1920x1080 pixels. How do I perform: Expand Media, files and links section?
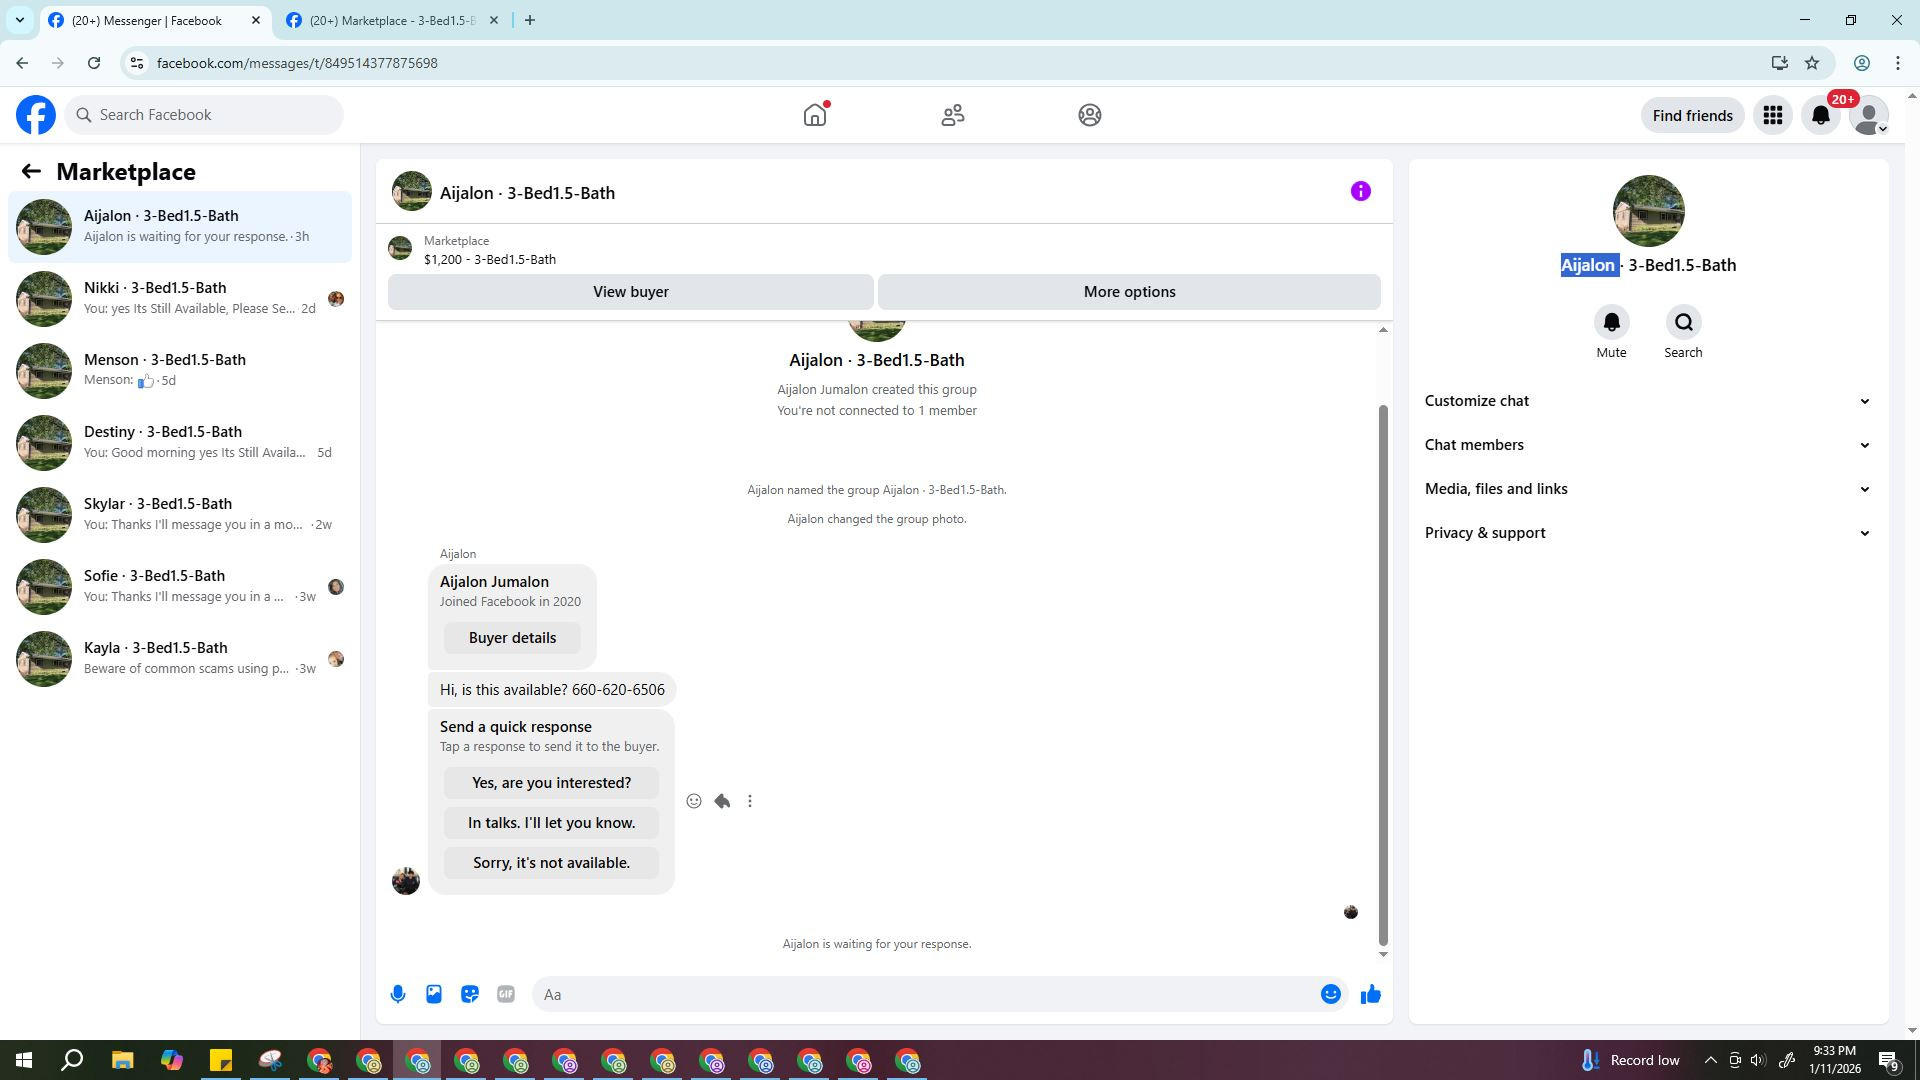point(1648,489)
